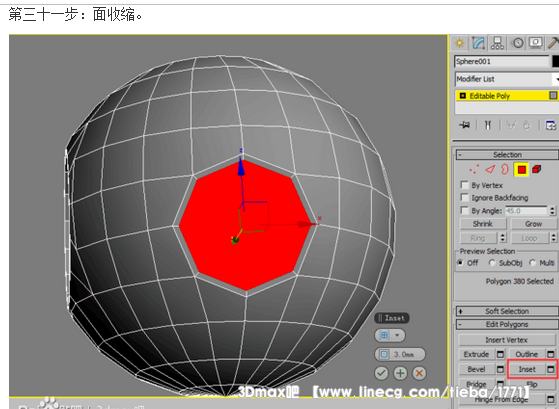Click "Polygon 380 Selected" status text

(519, 281)
